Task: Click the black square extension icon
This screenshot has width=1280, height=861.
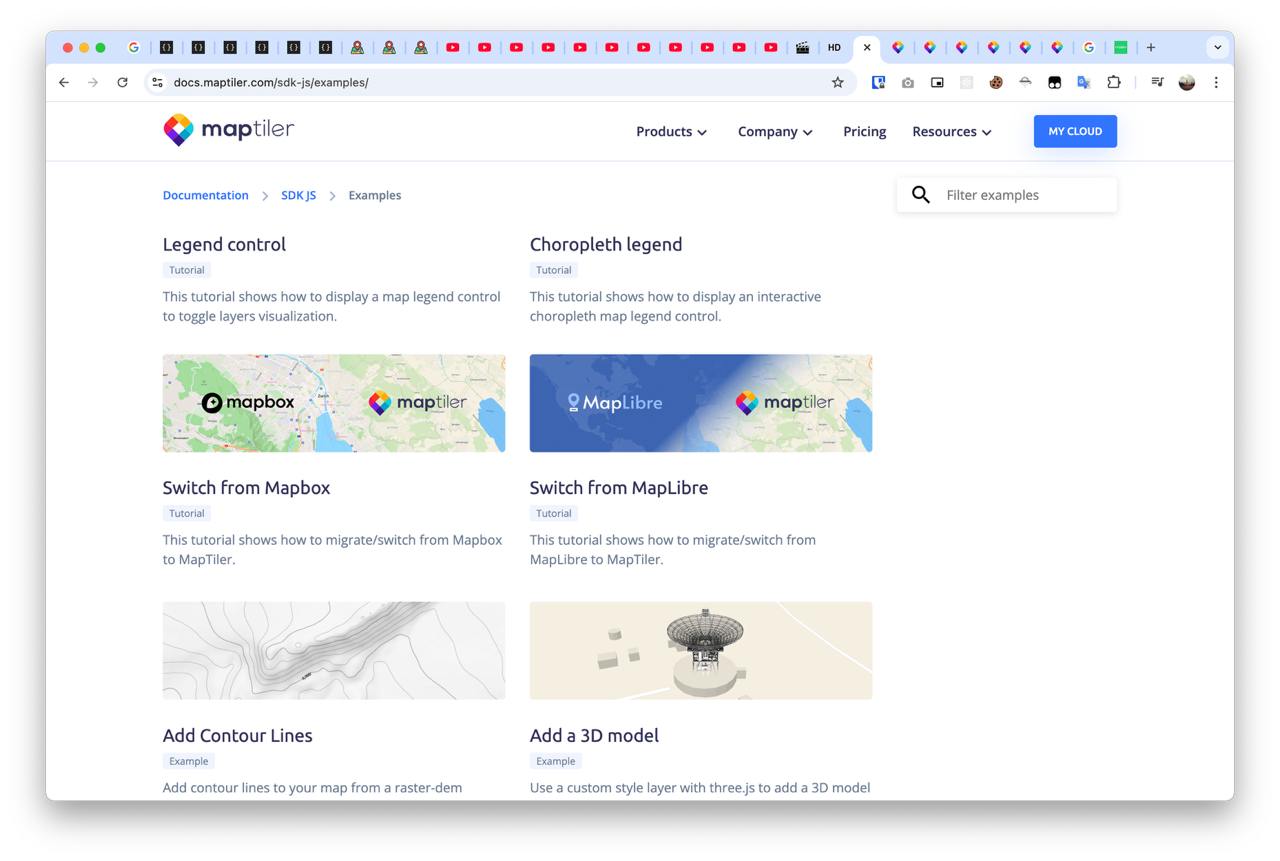Action: (x=1054, y=83)
